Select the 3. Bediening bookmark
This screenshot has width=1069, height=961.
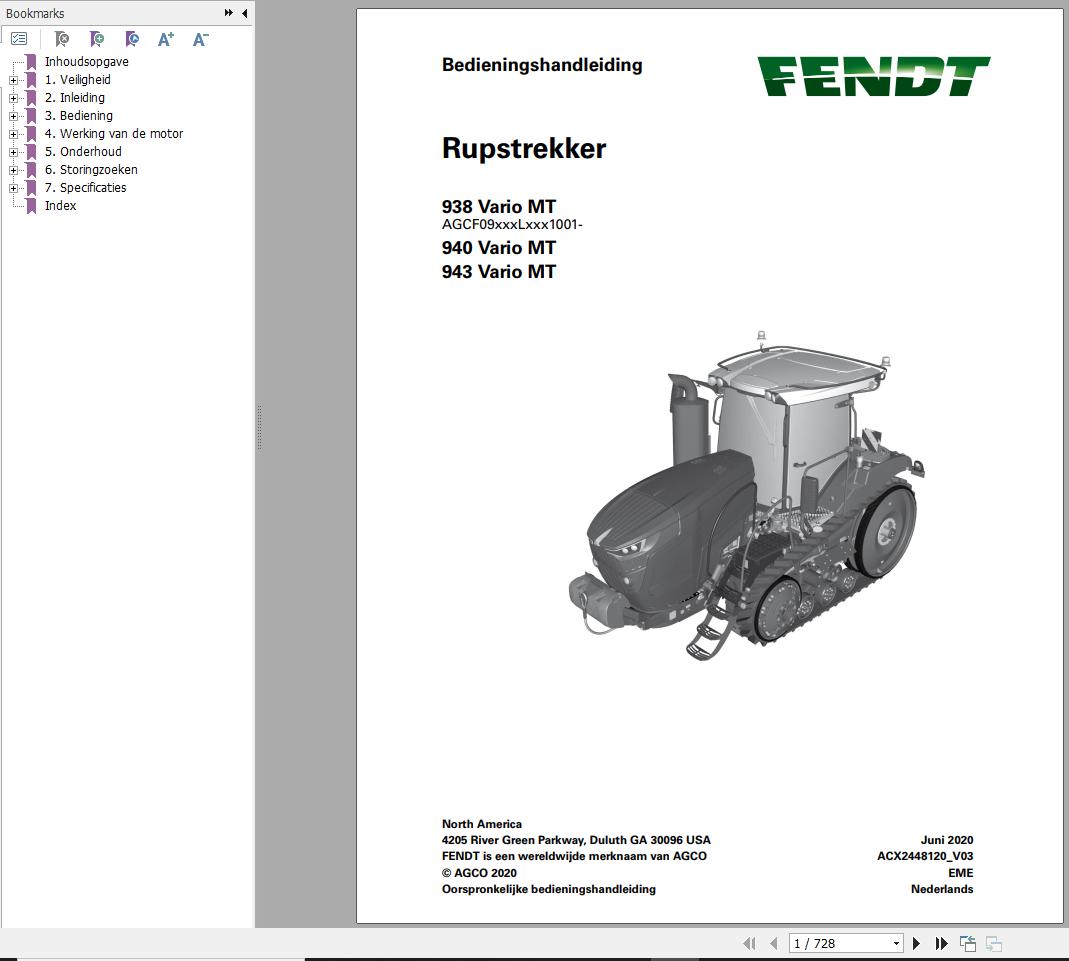pos(79,116)
